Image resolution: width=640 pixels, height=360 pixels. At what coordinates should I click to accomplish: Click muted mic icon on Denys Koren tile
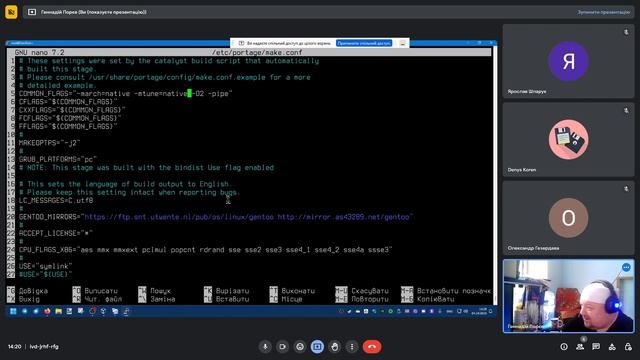626,110
